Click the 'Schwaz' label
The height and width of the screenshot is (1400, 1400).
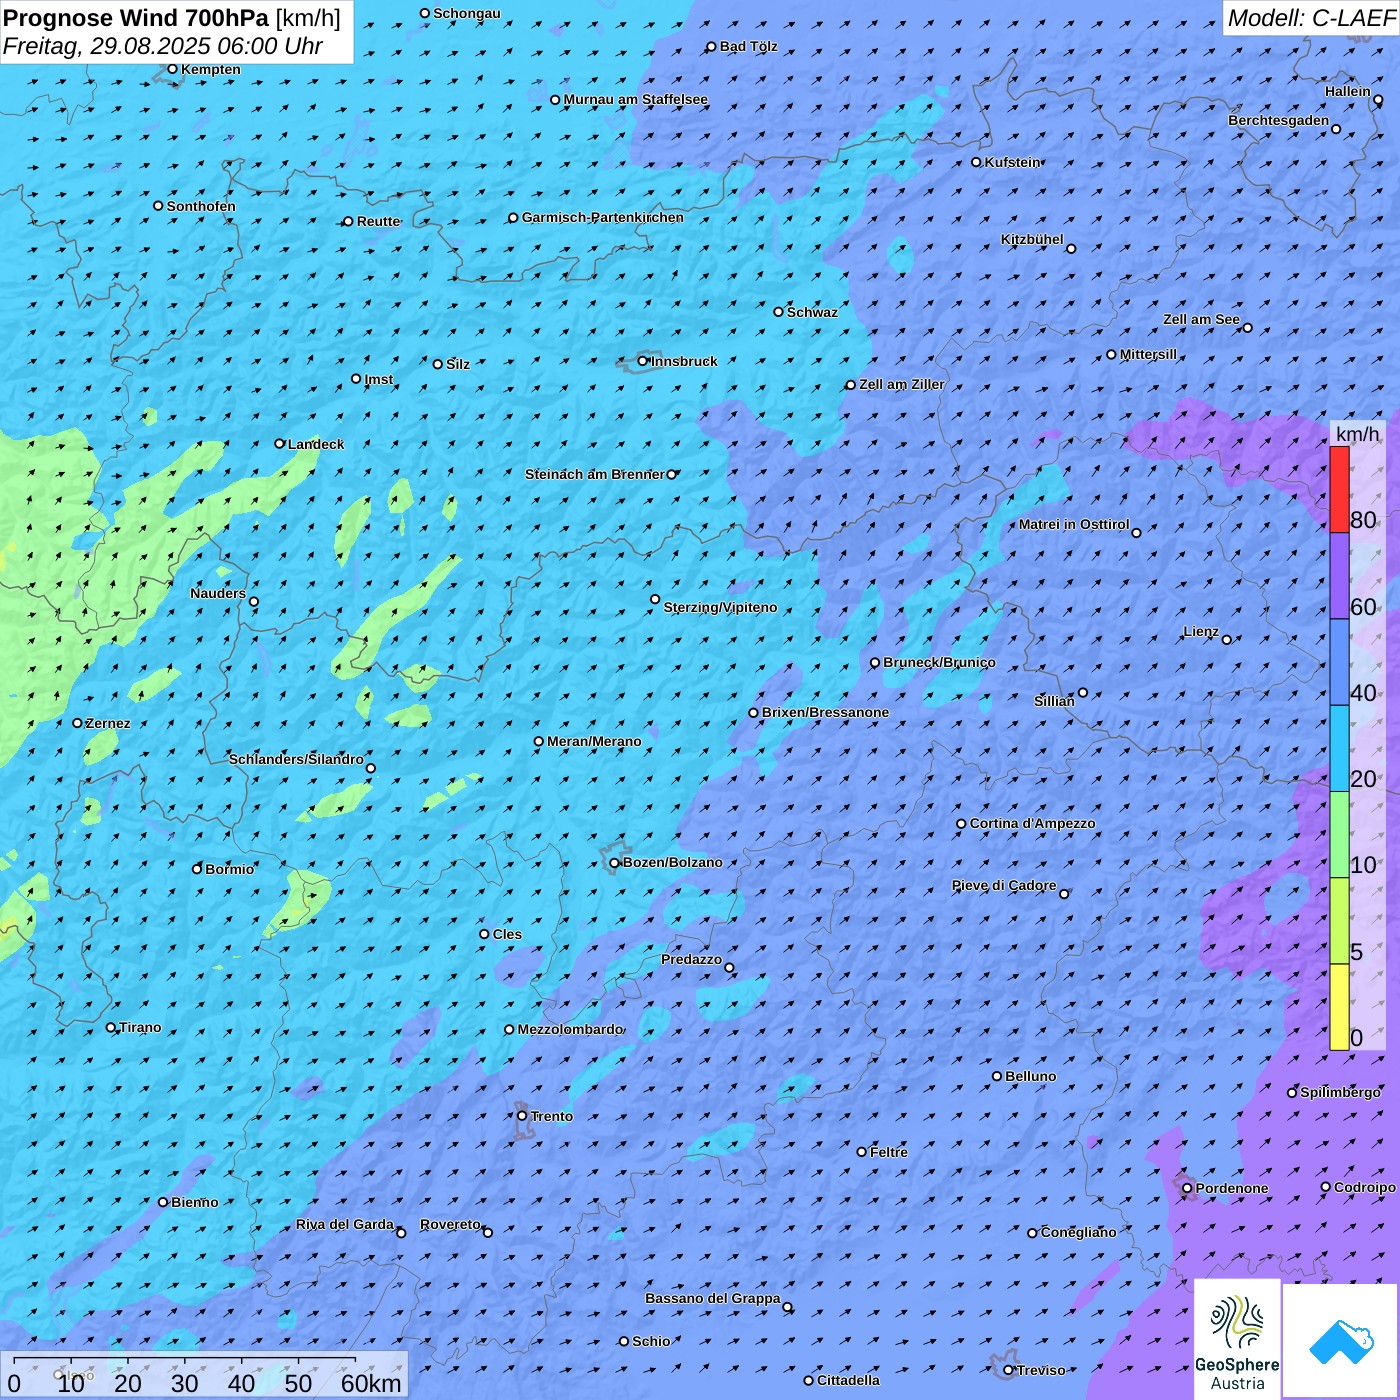pyautogui.click(x=812, y=312)
